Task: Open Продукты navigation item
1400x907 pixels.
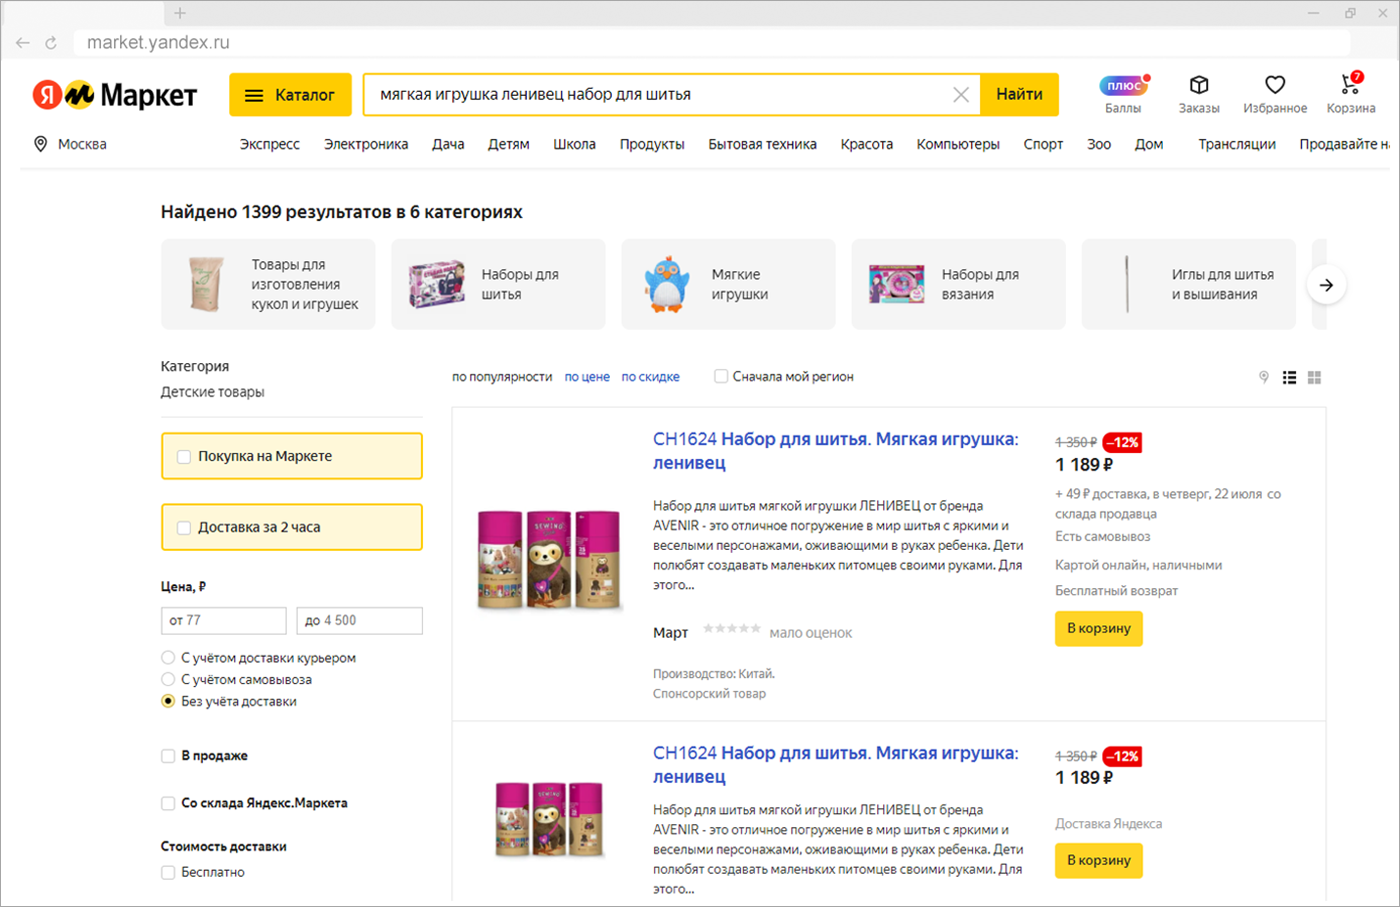Action: point(652,144)
